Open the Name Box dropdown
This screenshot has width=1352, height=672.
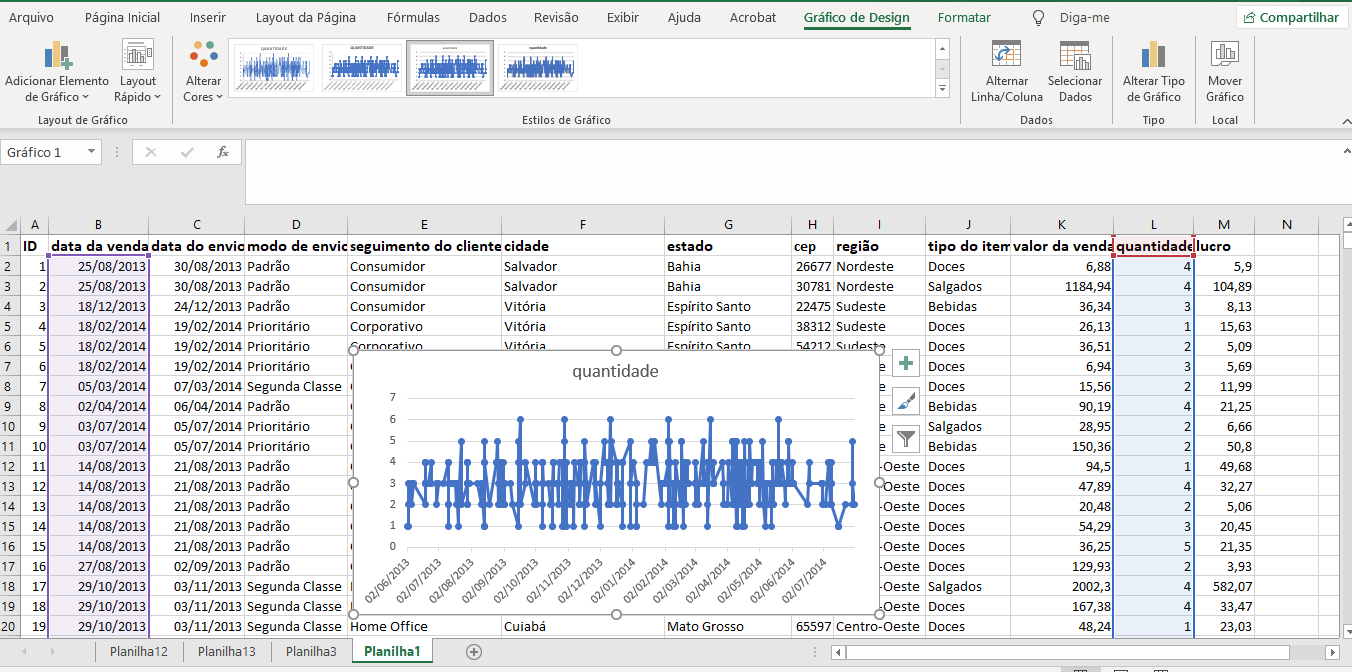[92, 152]
